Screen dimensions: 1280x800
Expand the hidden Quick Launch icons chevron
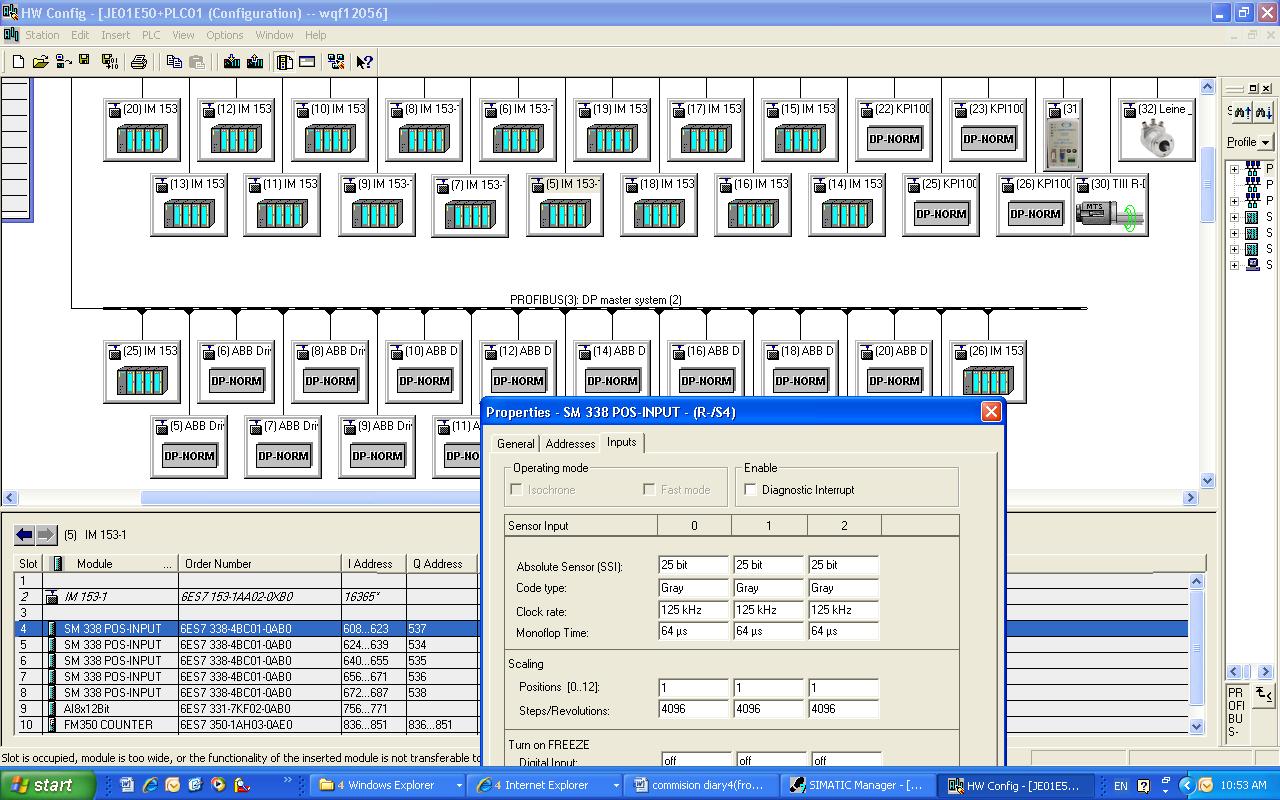289,780
